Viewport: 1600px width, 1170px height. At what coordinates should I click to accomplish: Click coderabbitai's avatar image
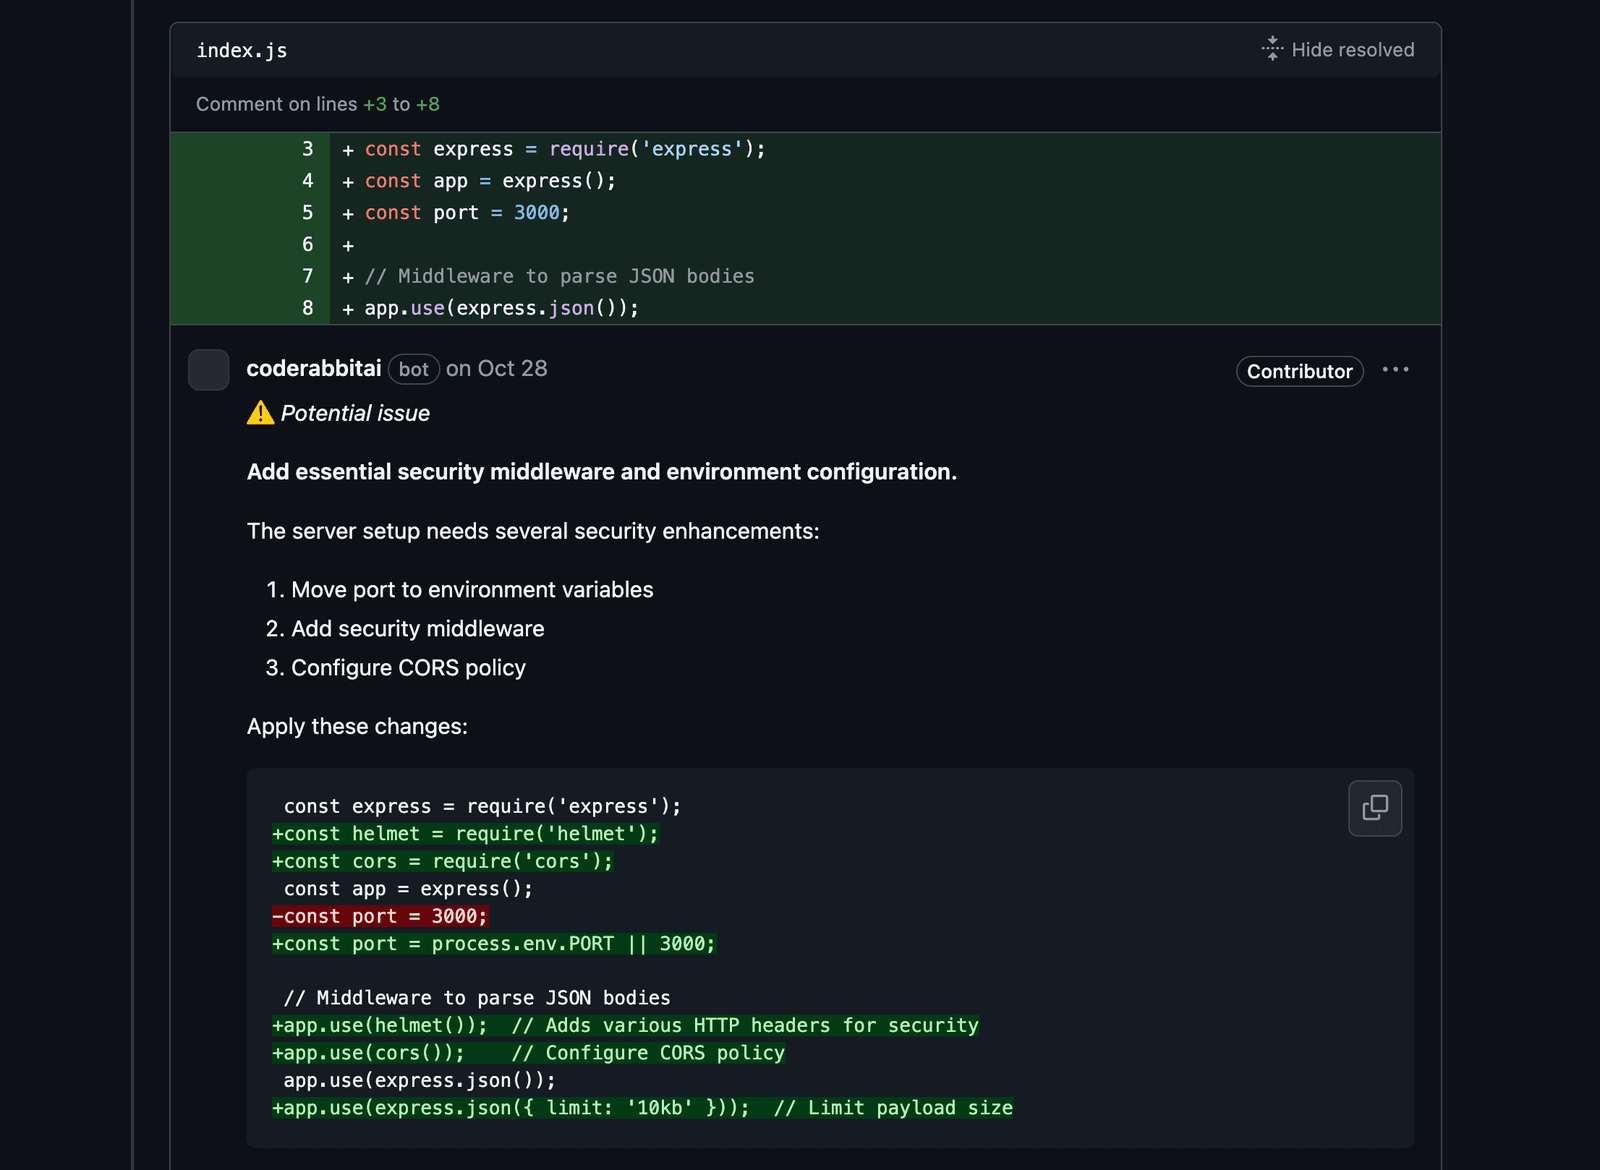pos(208,370)
